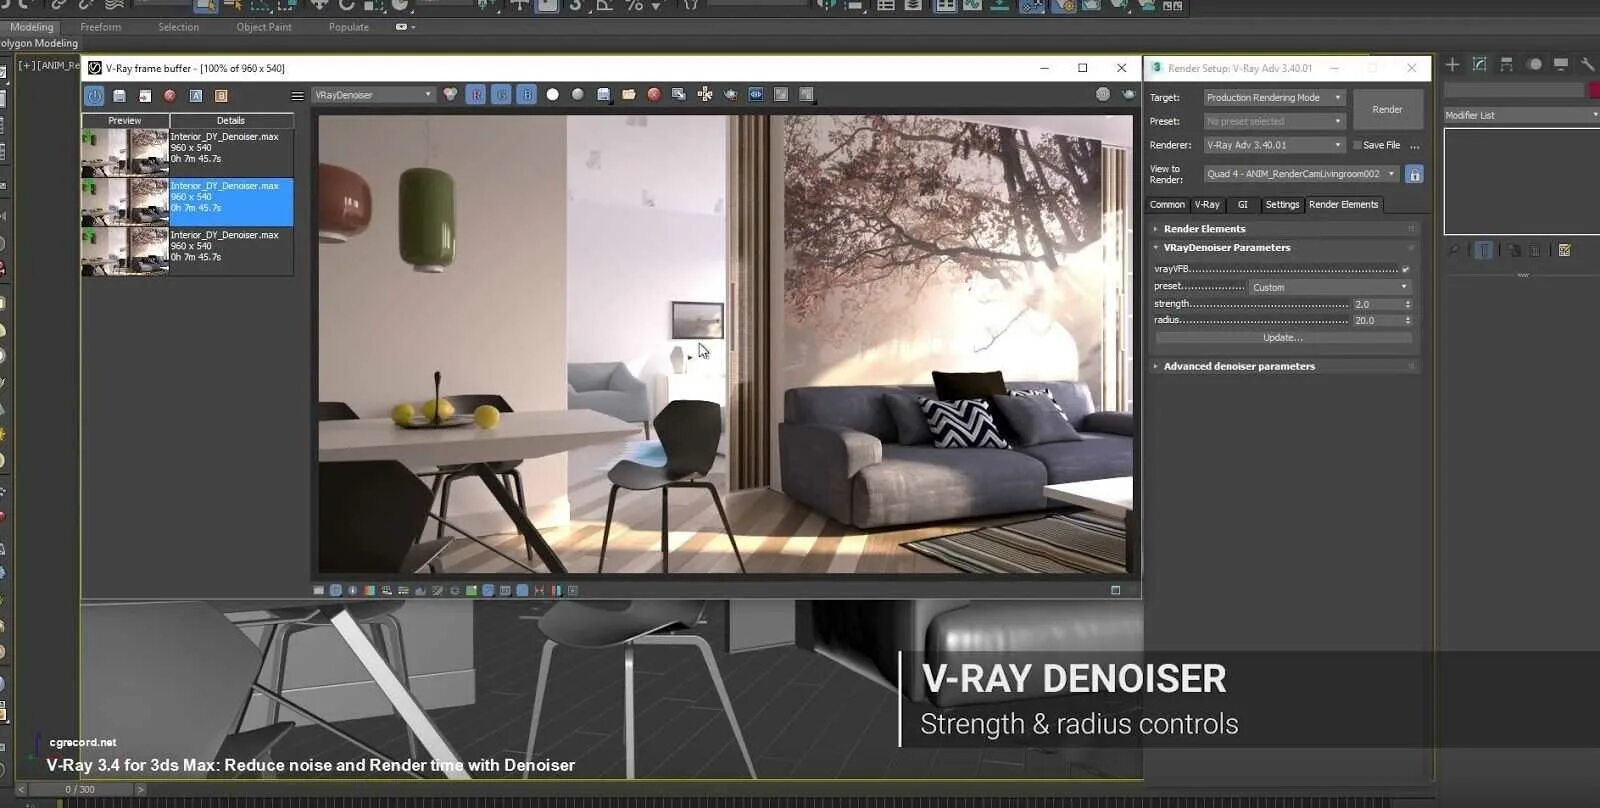The width and height of the screenshot is (1600, 808).
Task: Switch to Render Elements tab
Action: [x=1343, y=205]
